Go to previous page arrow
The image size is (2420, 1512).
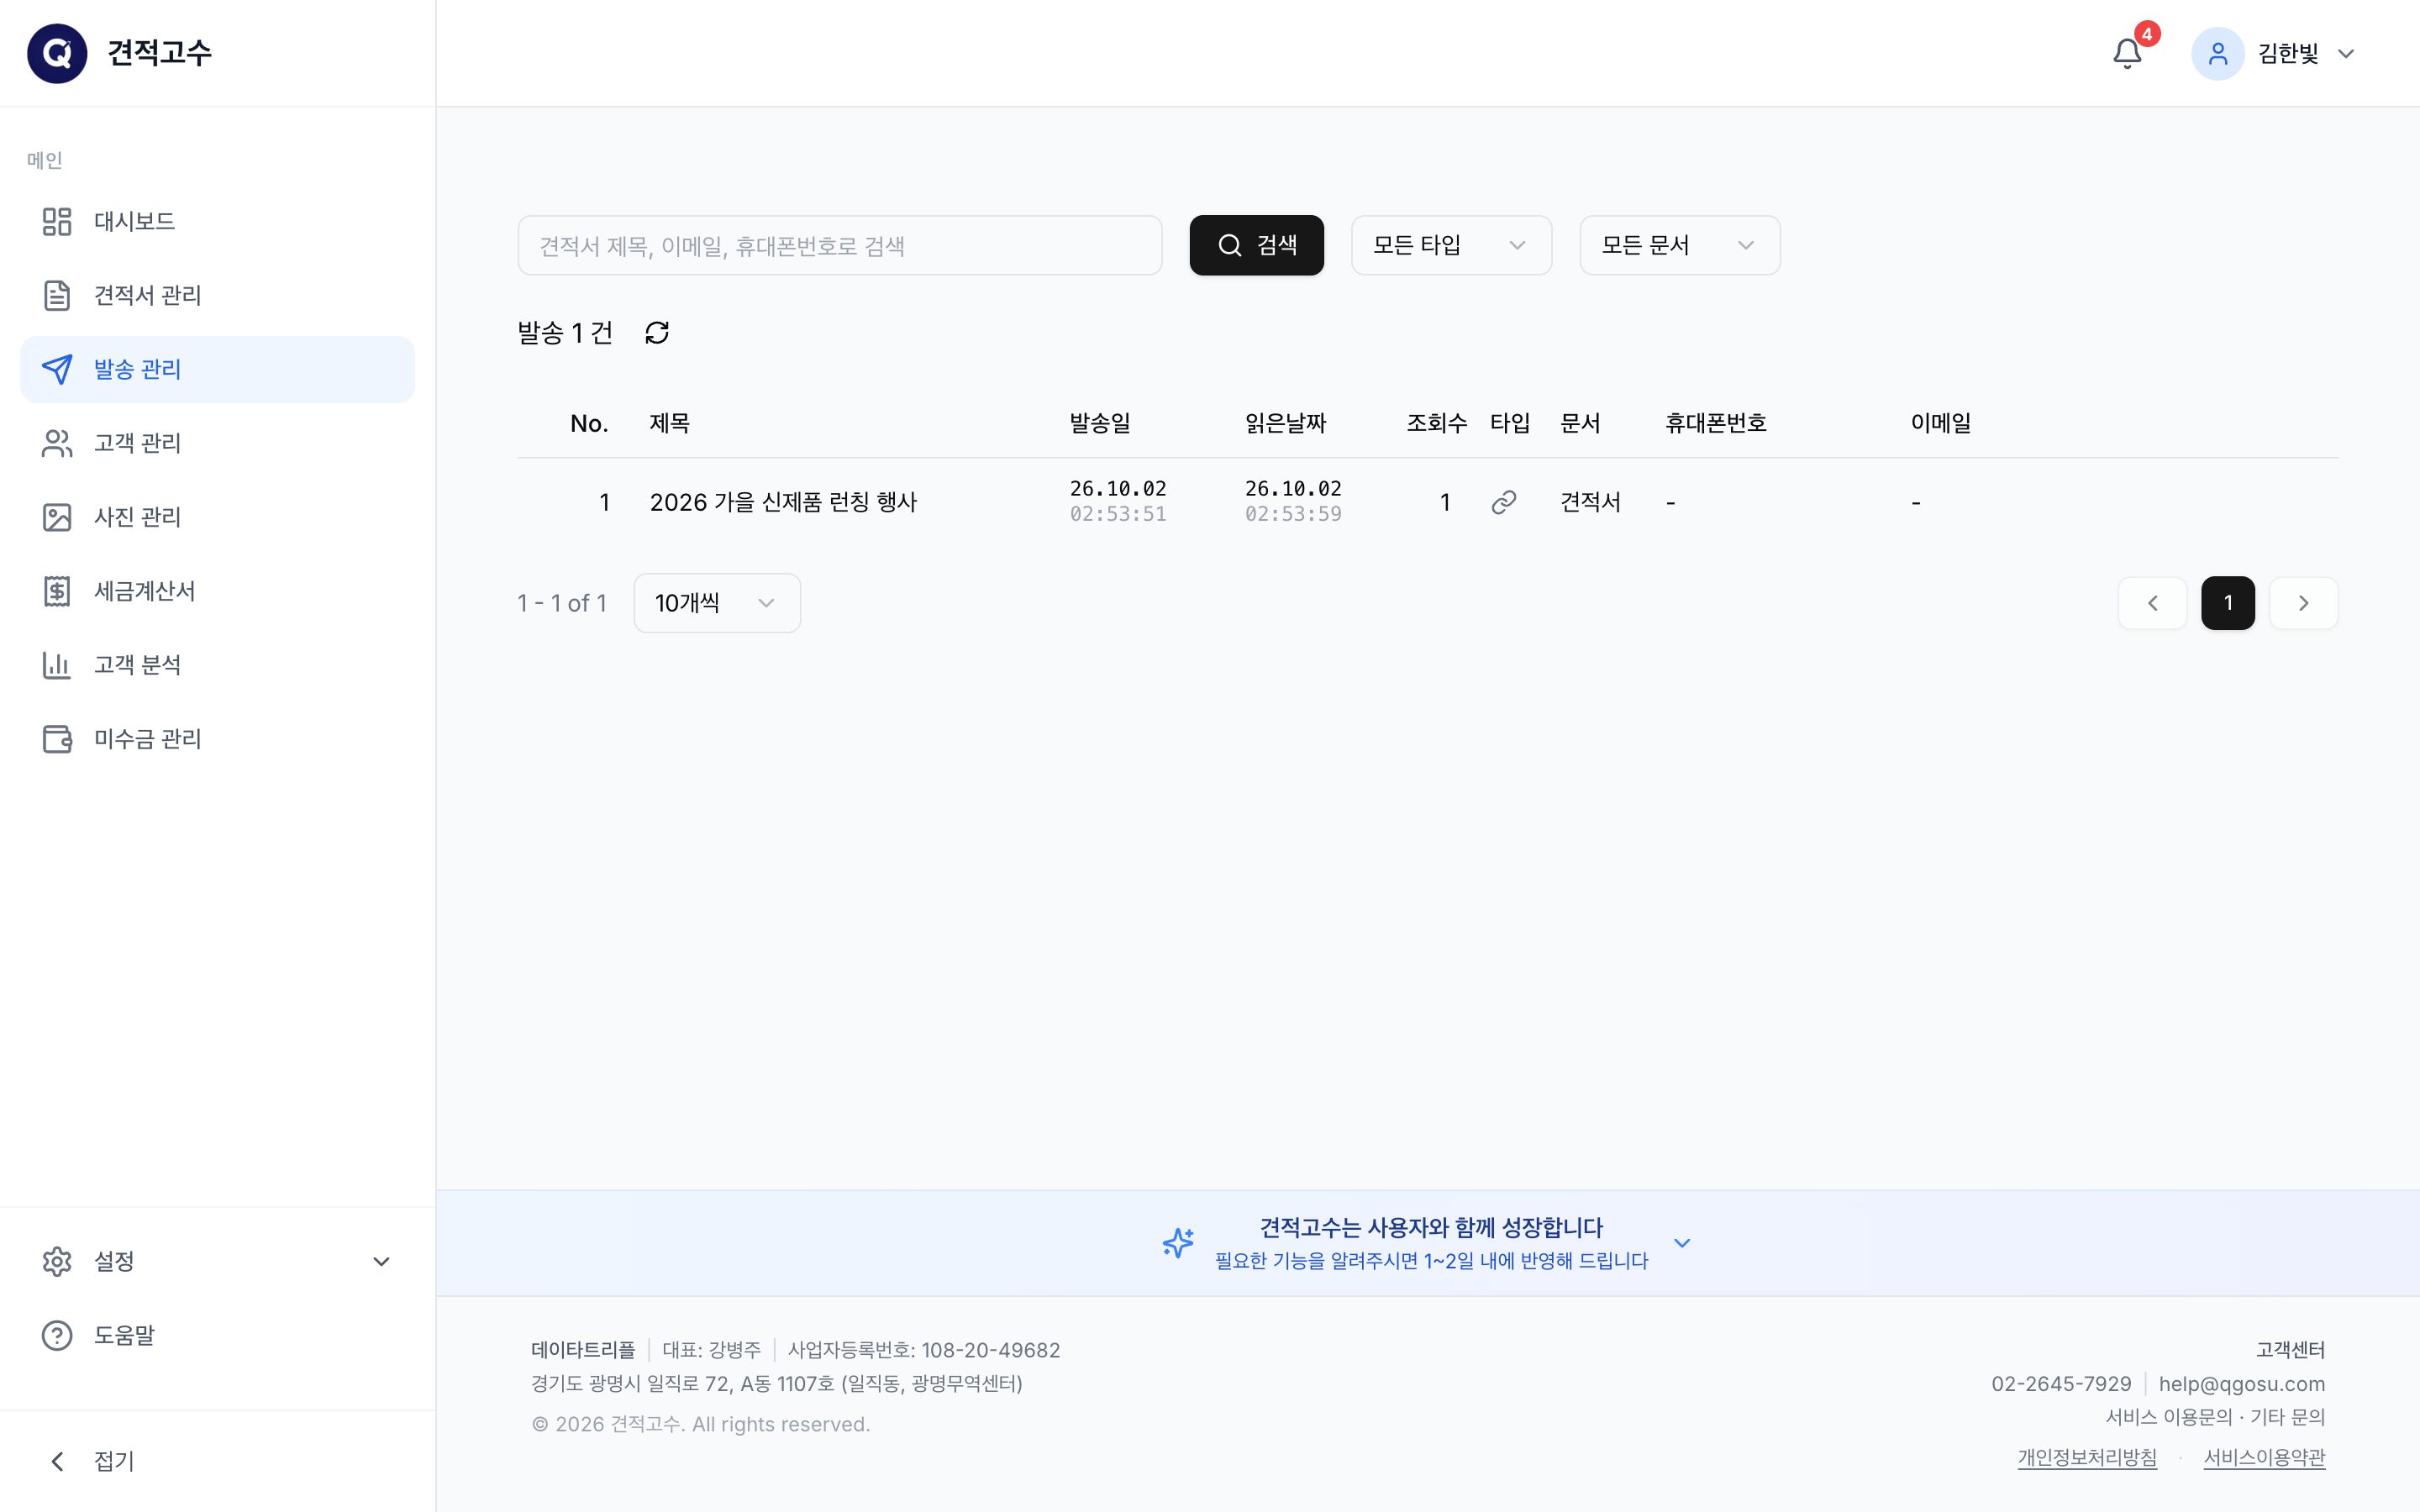pyautogui.click(x=2152, y=603)
